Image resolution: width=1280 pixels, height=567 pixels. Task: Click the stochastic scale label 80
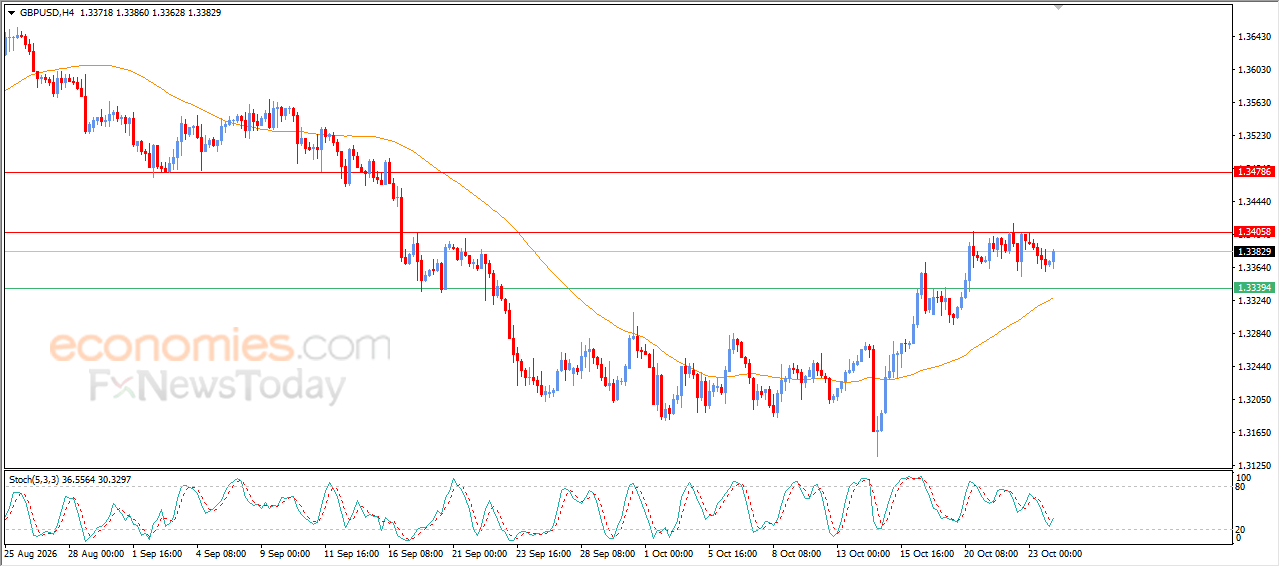click(x=1241, y=489)
